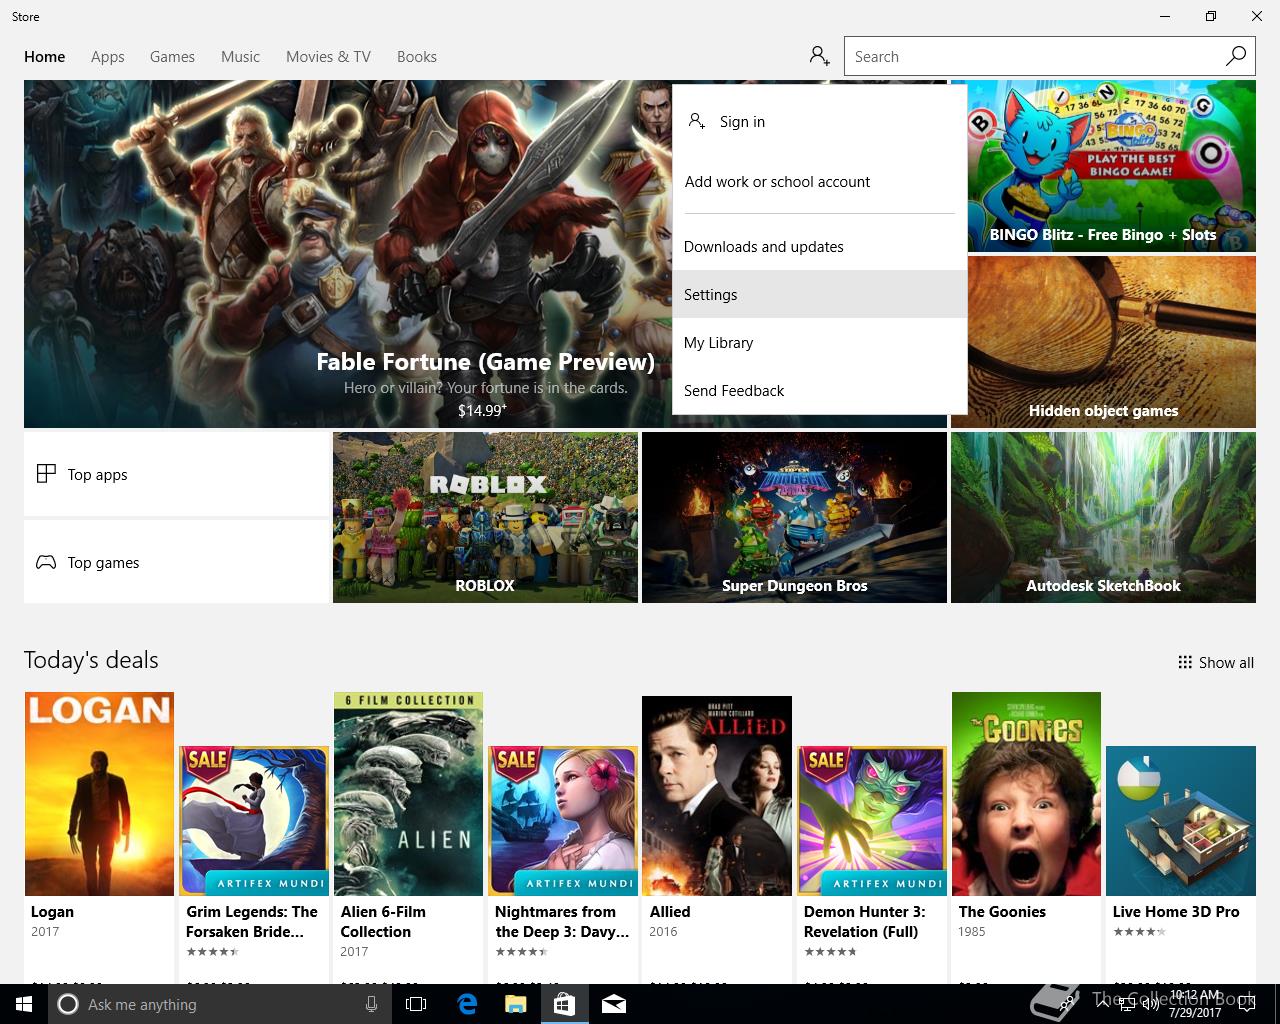This screenshot has width=1280, height=1024.
Task: Open File Explorer from taskbar
Action: [515, 1004]
